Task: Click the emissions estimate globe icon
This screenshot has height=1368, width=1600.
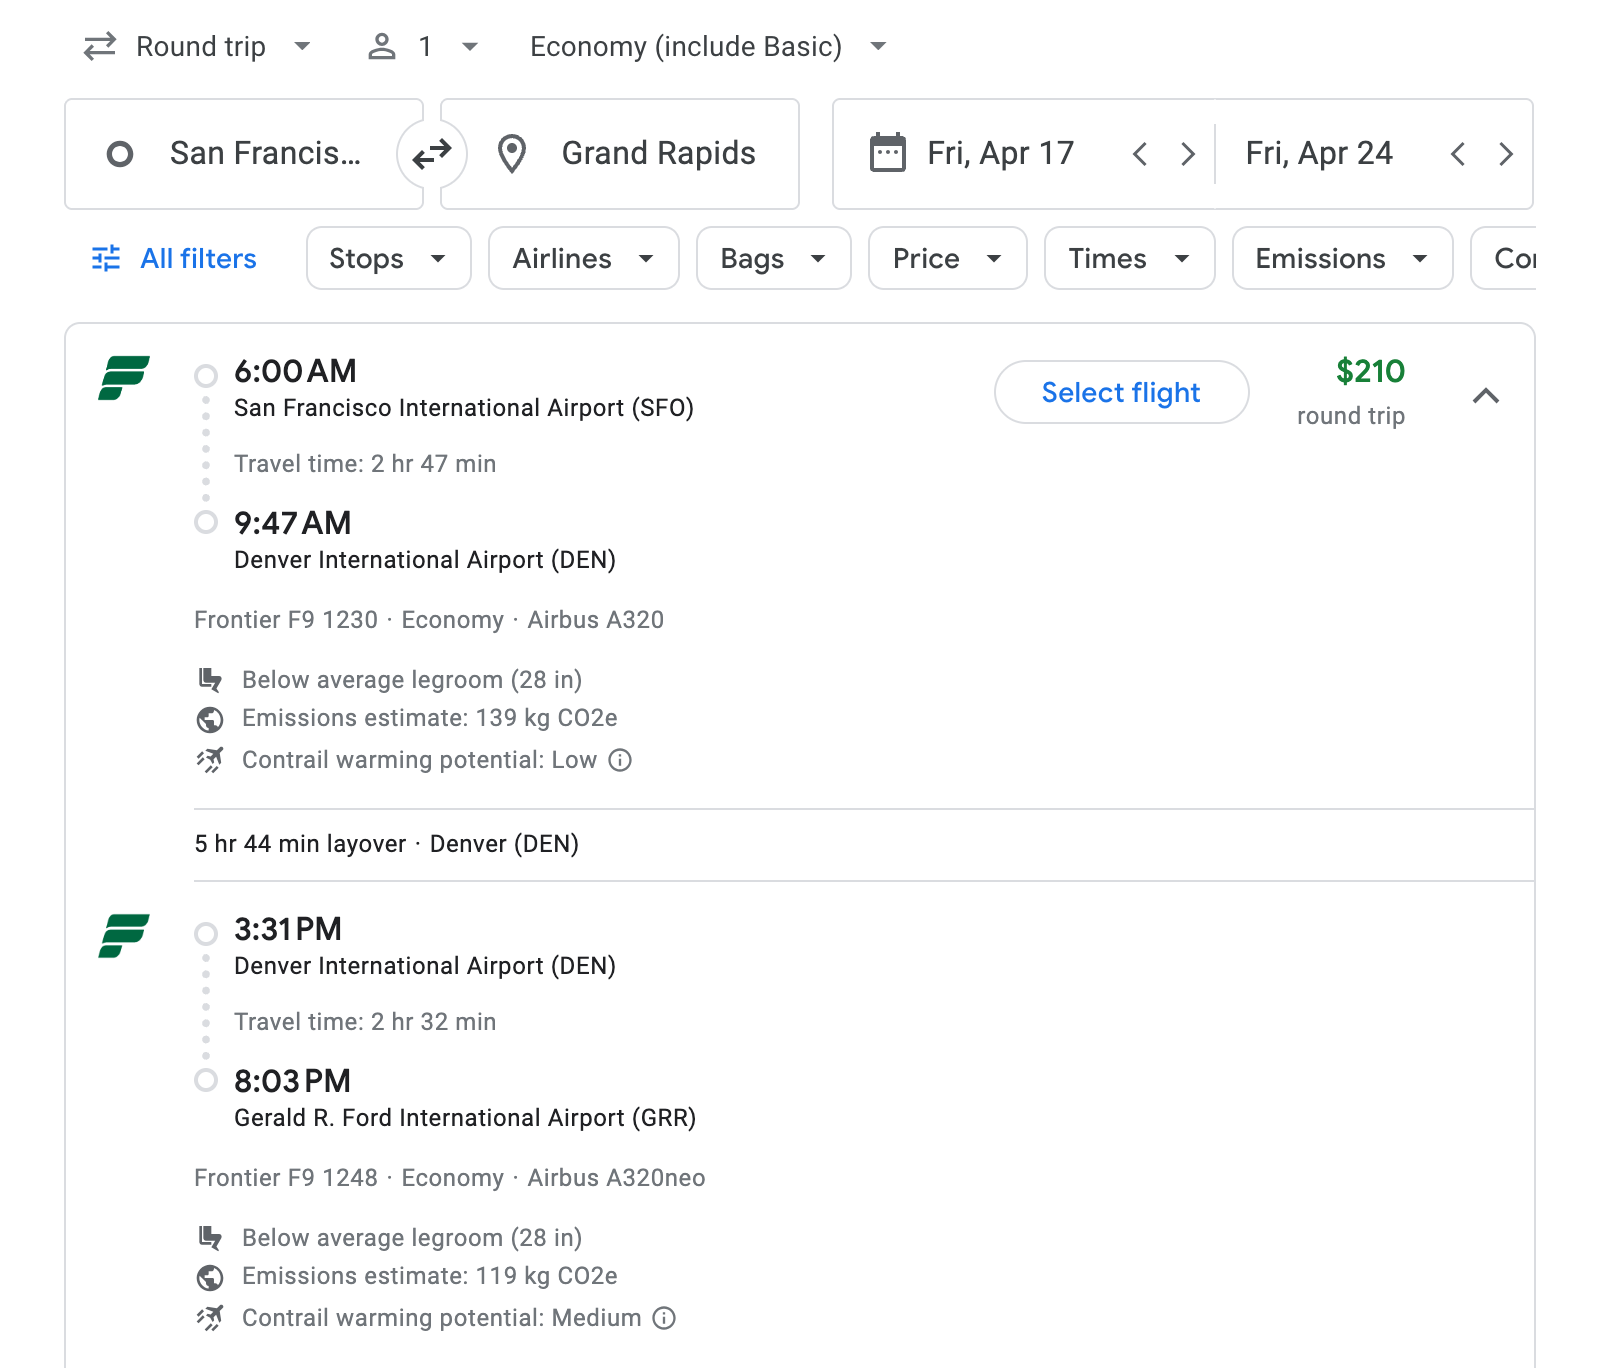Action: tap(210, 718)
